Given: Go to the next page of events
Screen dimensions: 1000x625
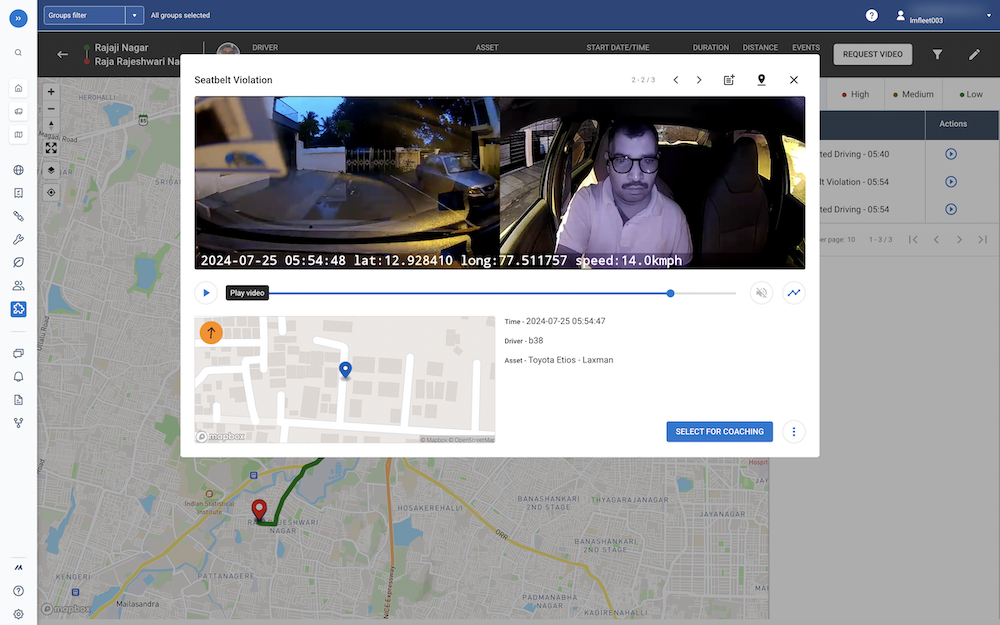Looking at the screenshot, I should (959, 239).
